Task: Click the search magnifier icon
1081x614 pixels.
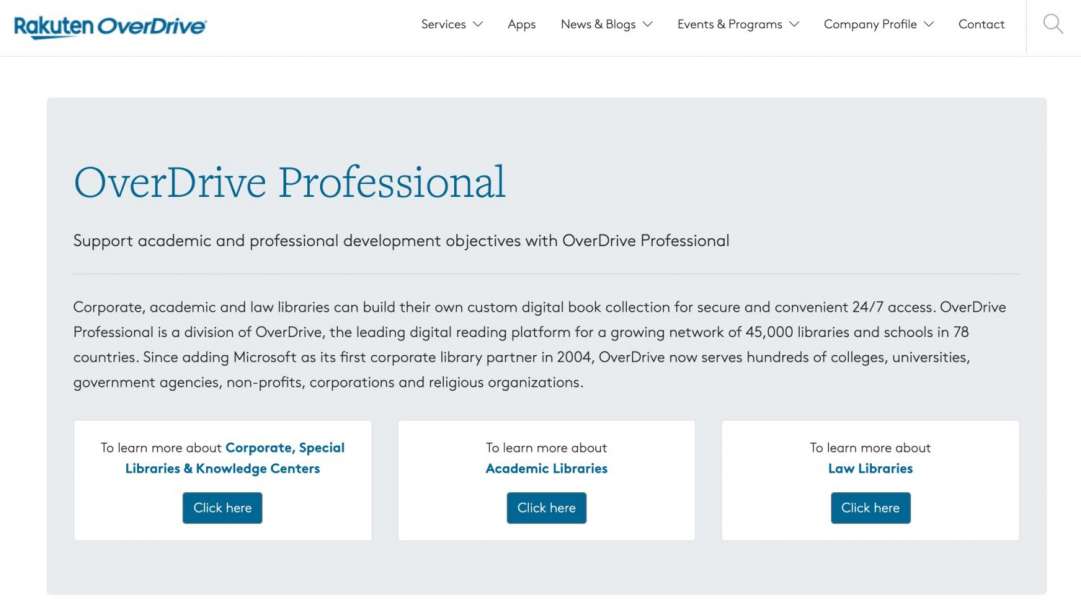Action: pyautogui.click(x=1052, y=24)
